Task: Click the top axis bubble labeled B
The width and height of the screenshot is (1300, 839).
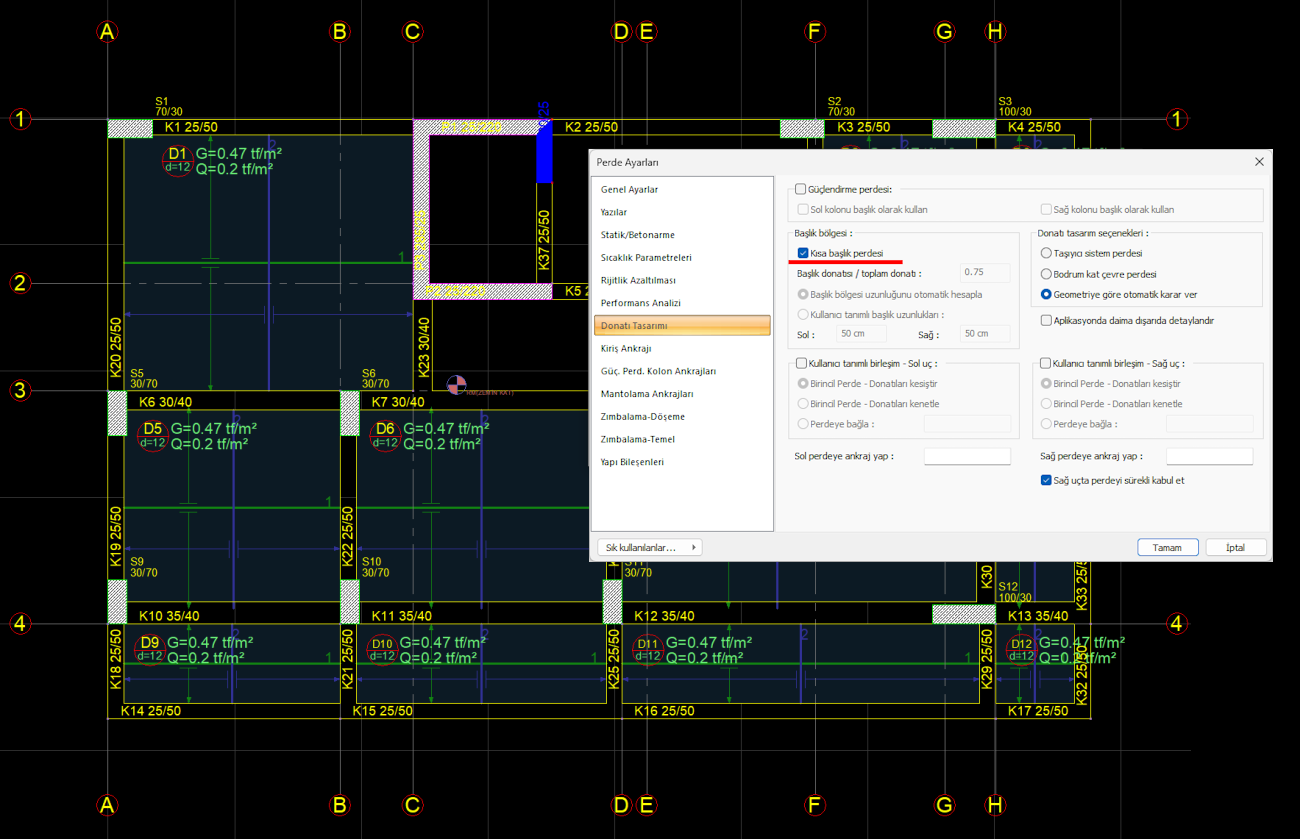Action: click(339, 32)
